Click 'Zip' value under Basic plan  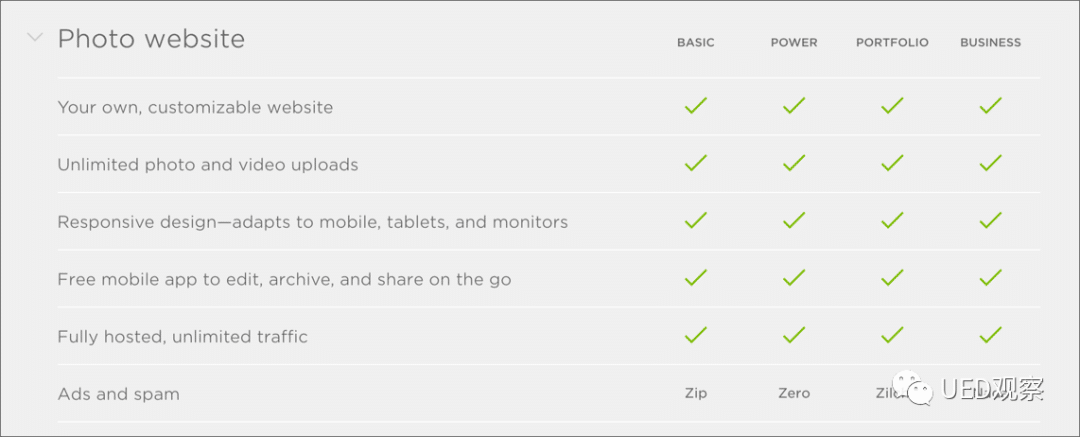click(x=696, y=394)
